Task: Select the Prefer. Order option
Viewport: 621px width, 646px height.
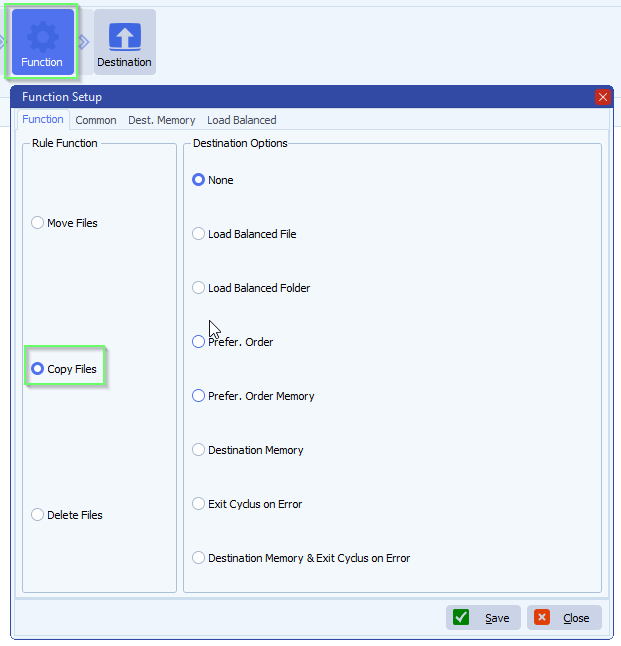Action: pyautogui.click(x=233, y=342)
